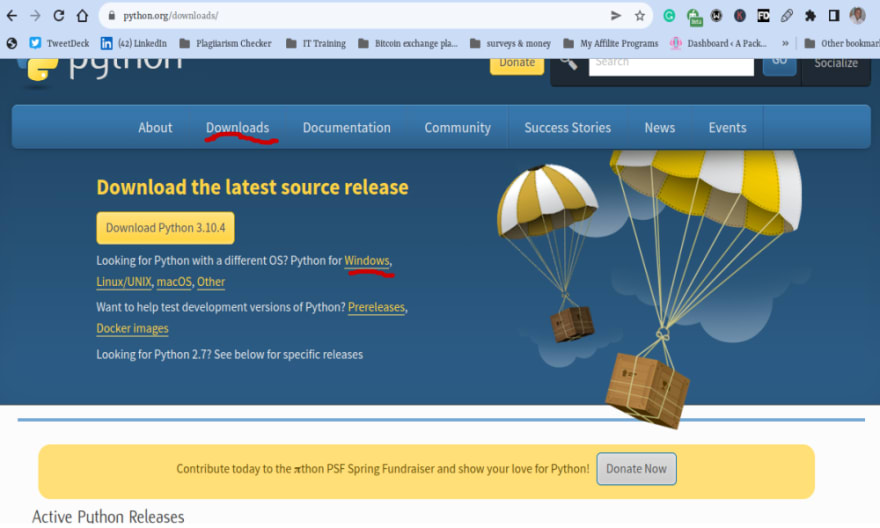The image size is (880, 528).
Task: Open the News nav item
Action: [659, 127]
